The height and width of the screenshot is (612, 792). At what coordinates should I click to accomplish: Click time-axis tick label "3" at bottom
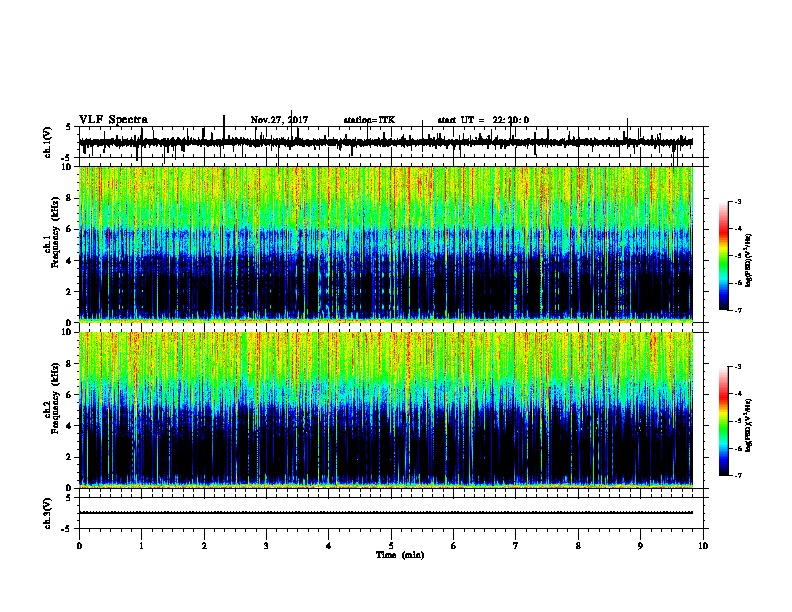coord(266,546)
